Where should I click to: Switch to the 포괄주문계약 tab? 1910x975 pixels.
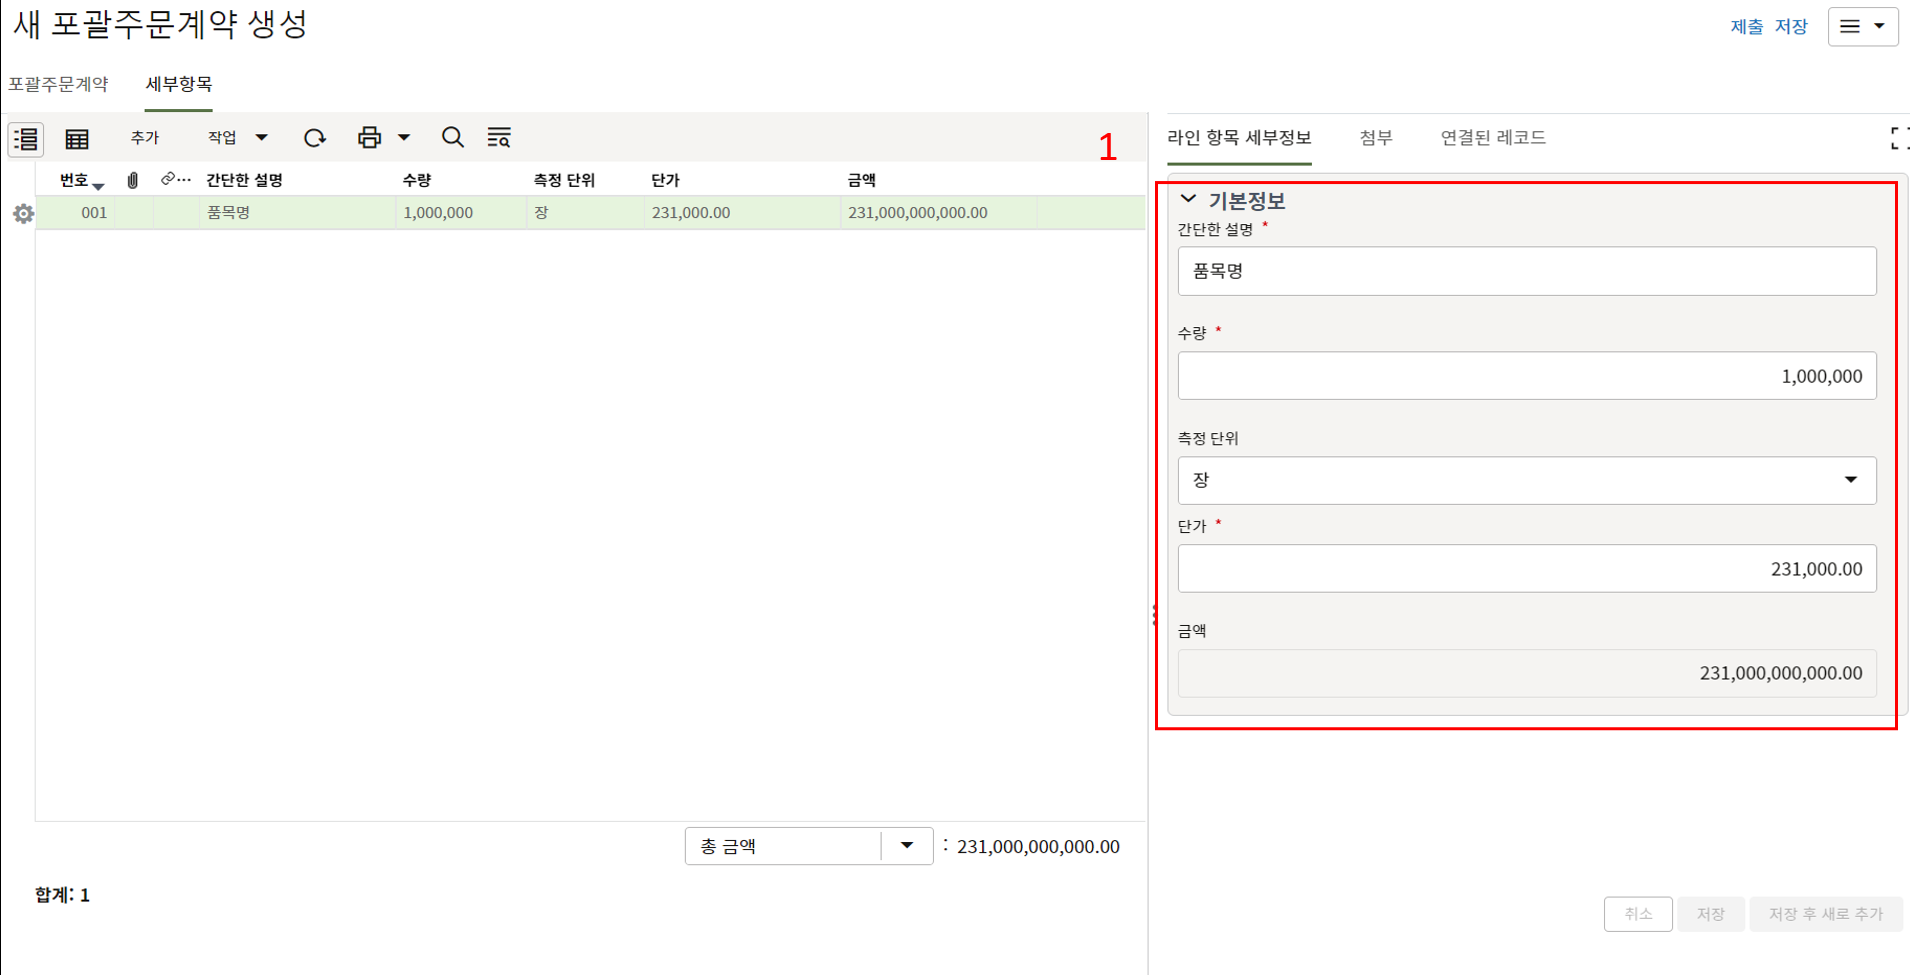click(58, 84)
